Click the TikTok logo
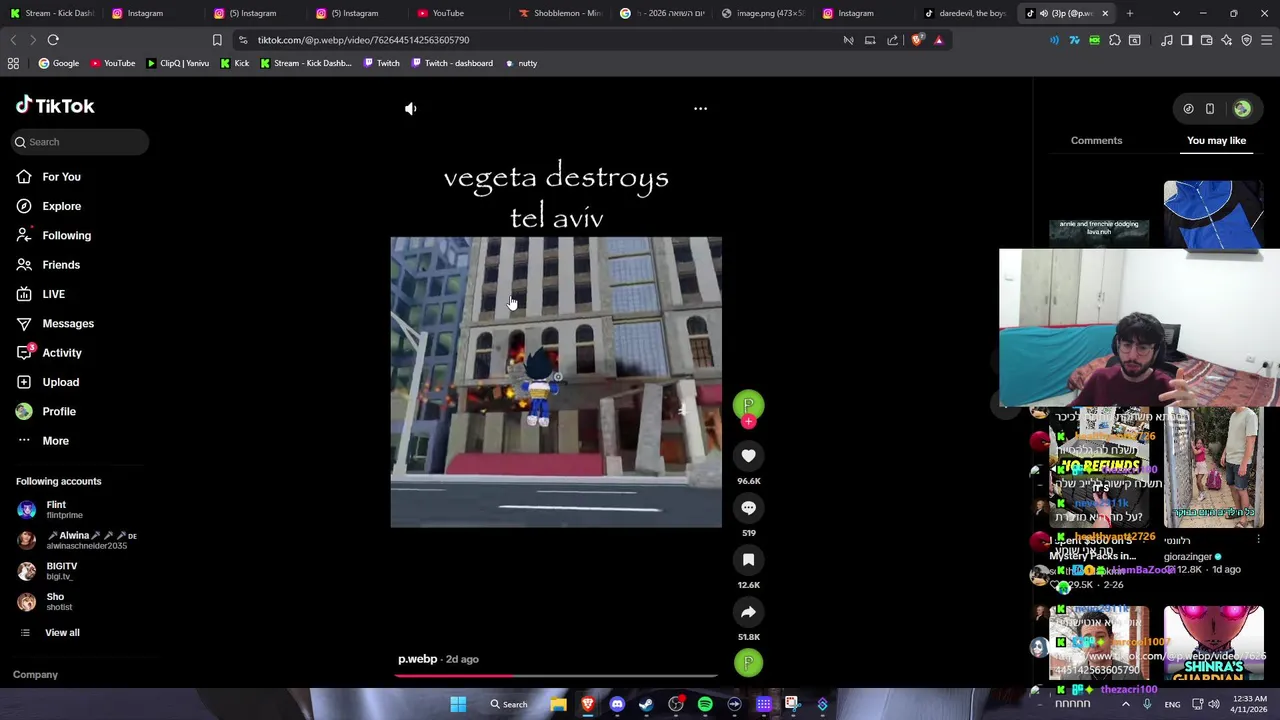Viewport: 1280px width, 720px height. 55,106
